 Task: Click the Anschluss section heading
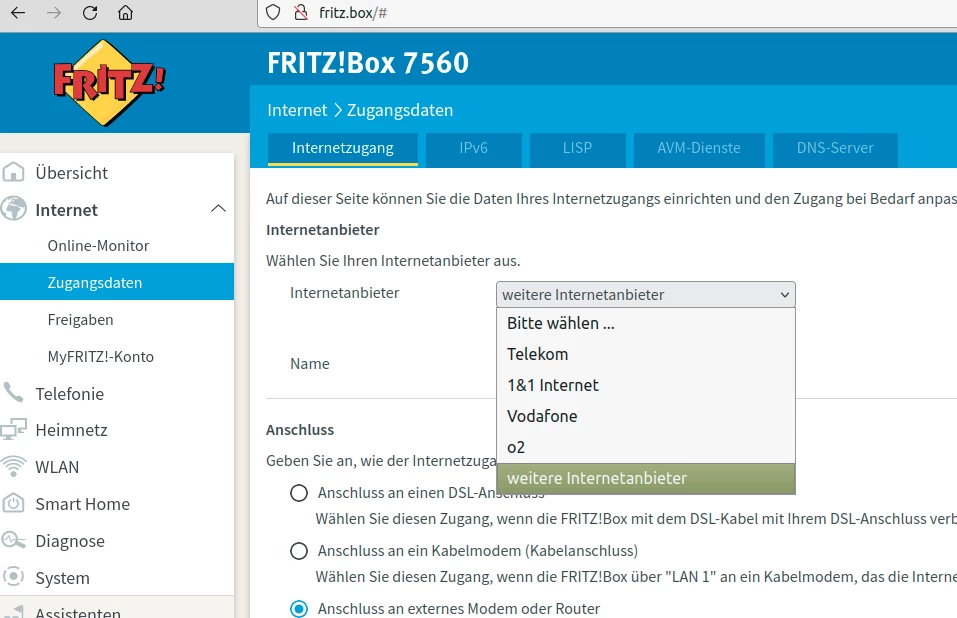(300, 430)
